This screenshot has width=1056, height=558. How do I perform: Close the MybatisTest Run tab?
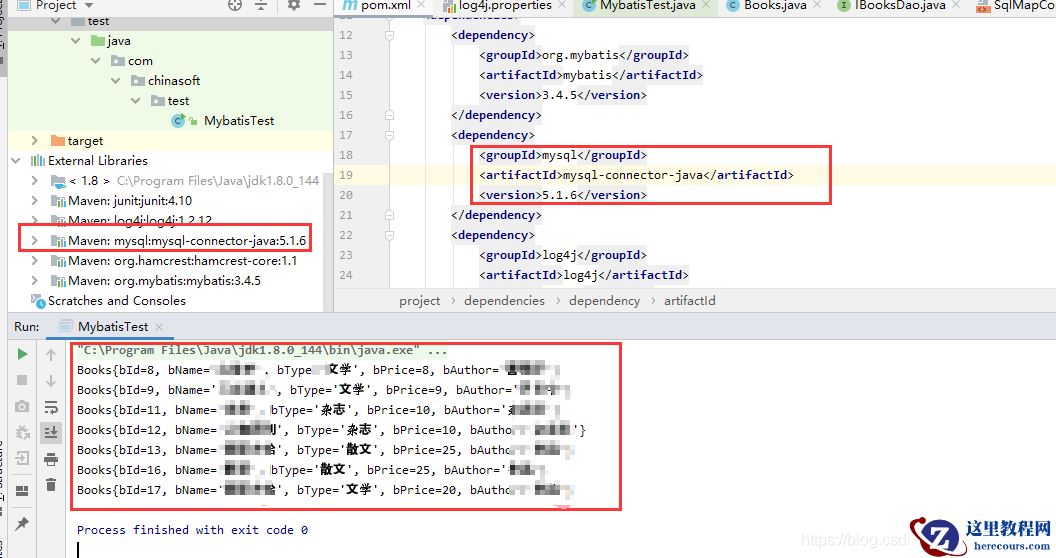coord(159,326)
